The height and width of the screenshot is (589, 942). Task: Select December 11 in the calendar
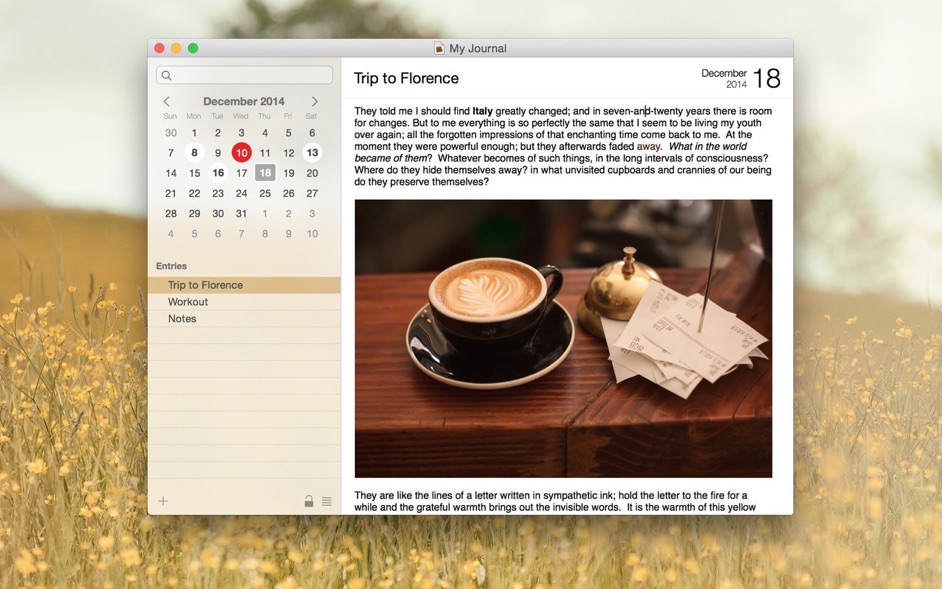265,153
